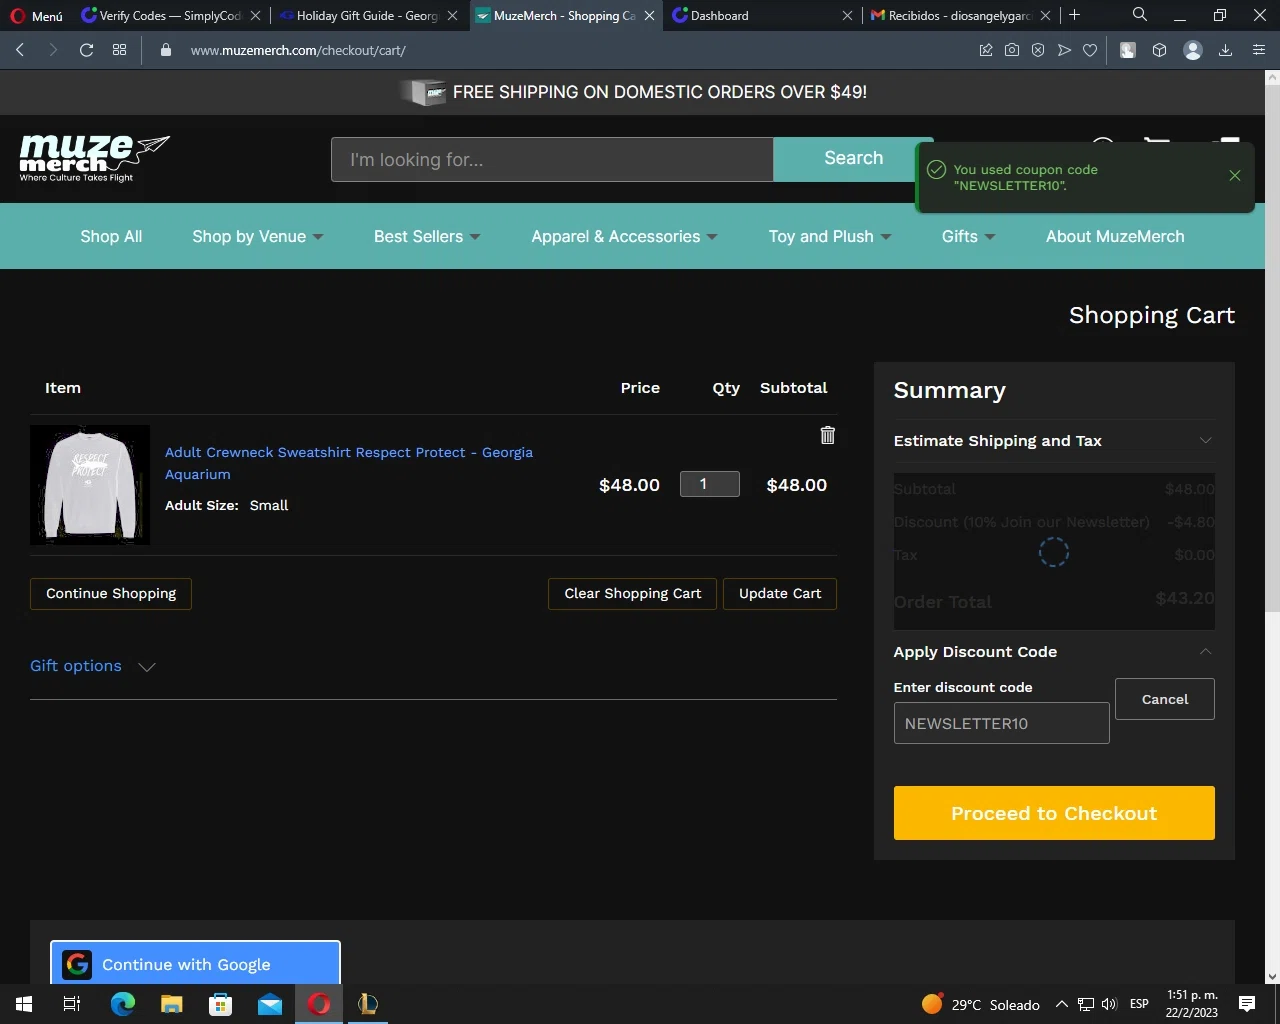1280x1024 pixels.
Task: Expand Shop by Venue dropdown
Action: [258, 237]
